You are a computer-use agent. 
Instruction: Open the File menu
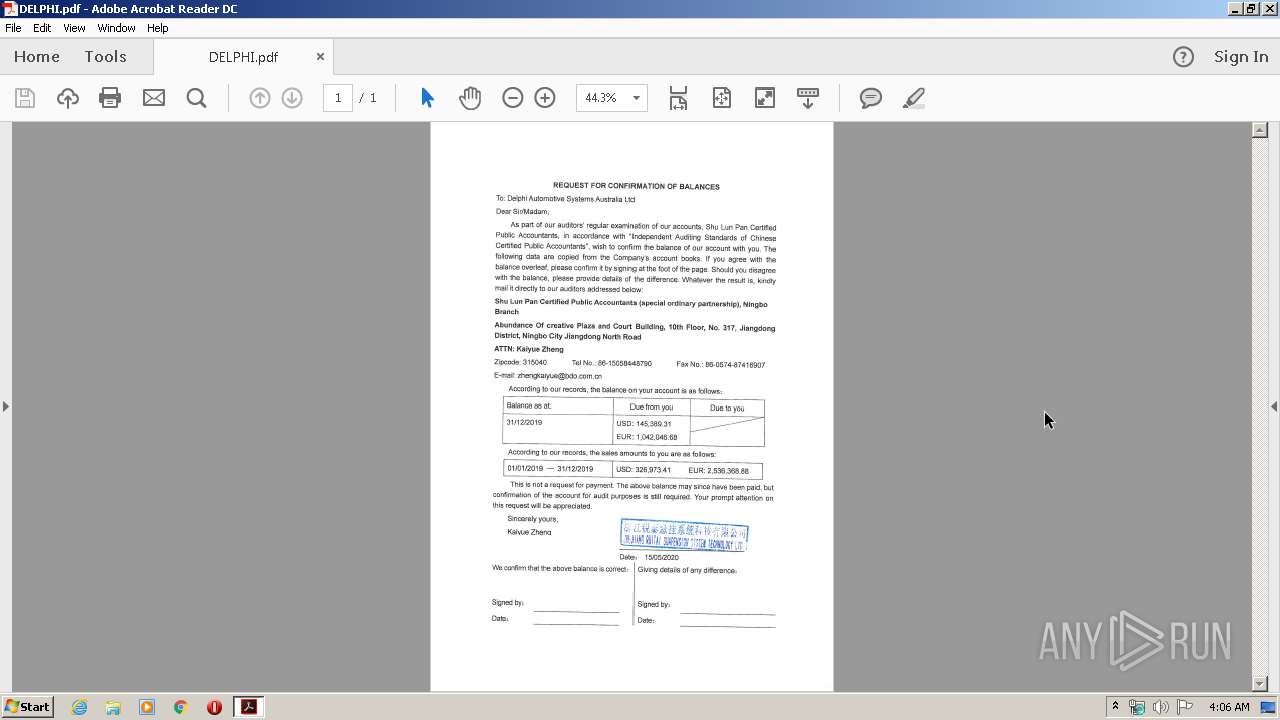coord(13,28)
